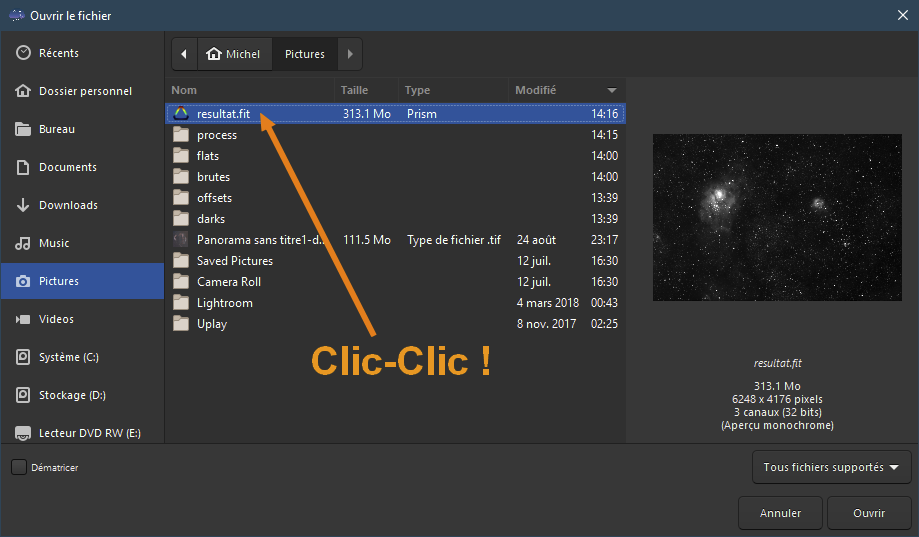Select the process folder row
This screenshot has width=919, height=537.
tap(396, 135)
